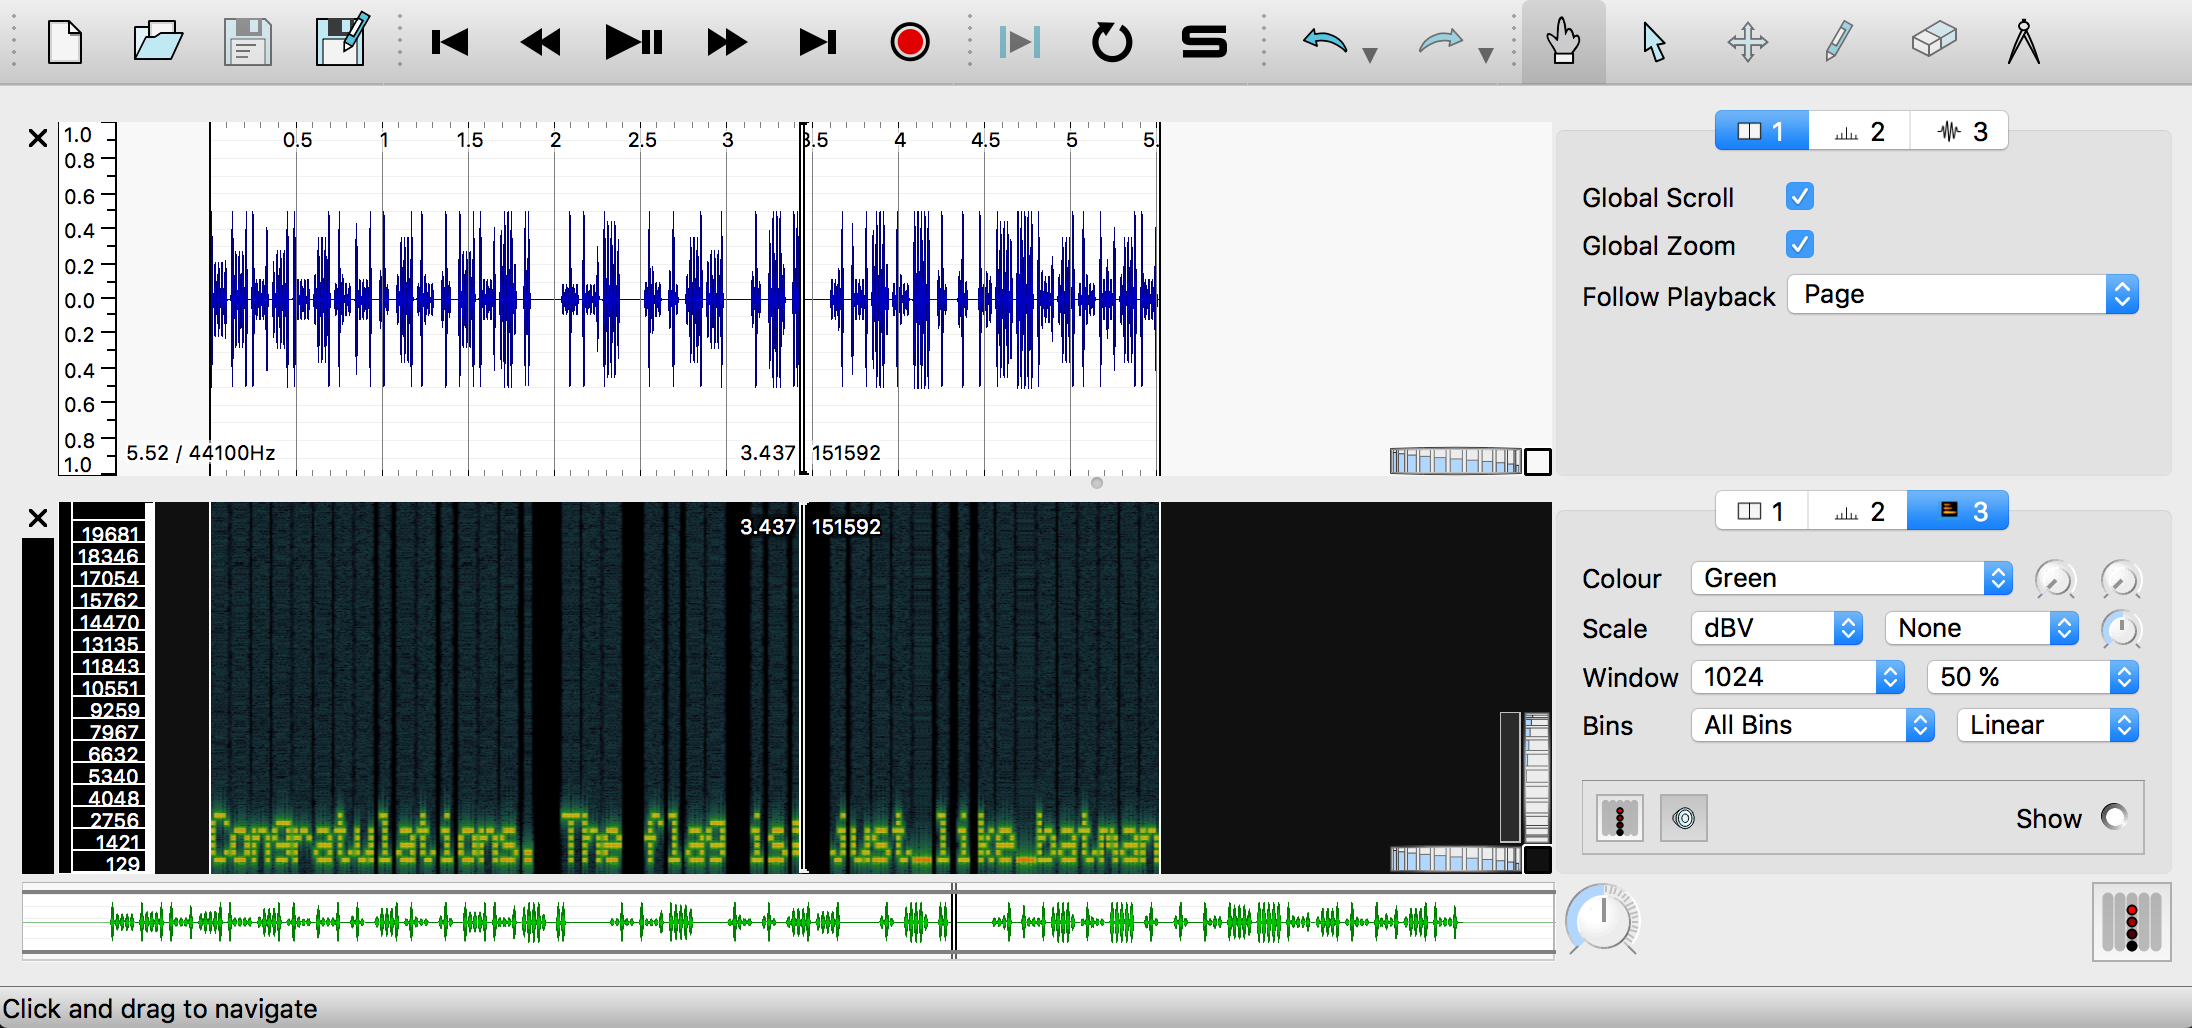Screen dimensions: 2192x1028
Task: Open the Colour dropdown set to Green
Action: point(1852,578)
